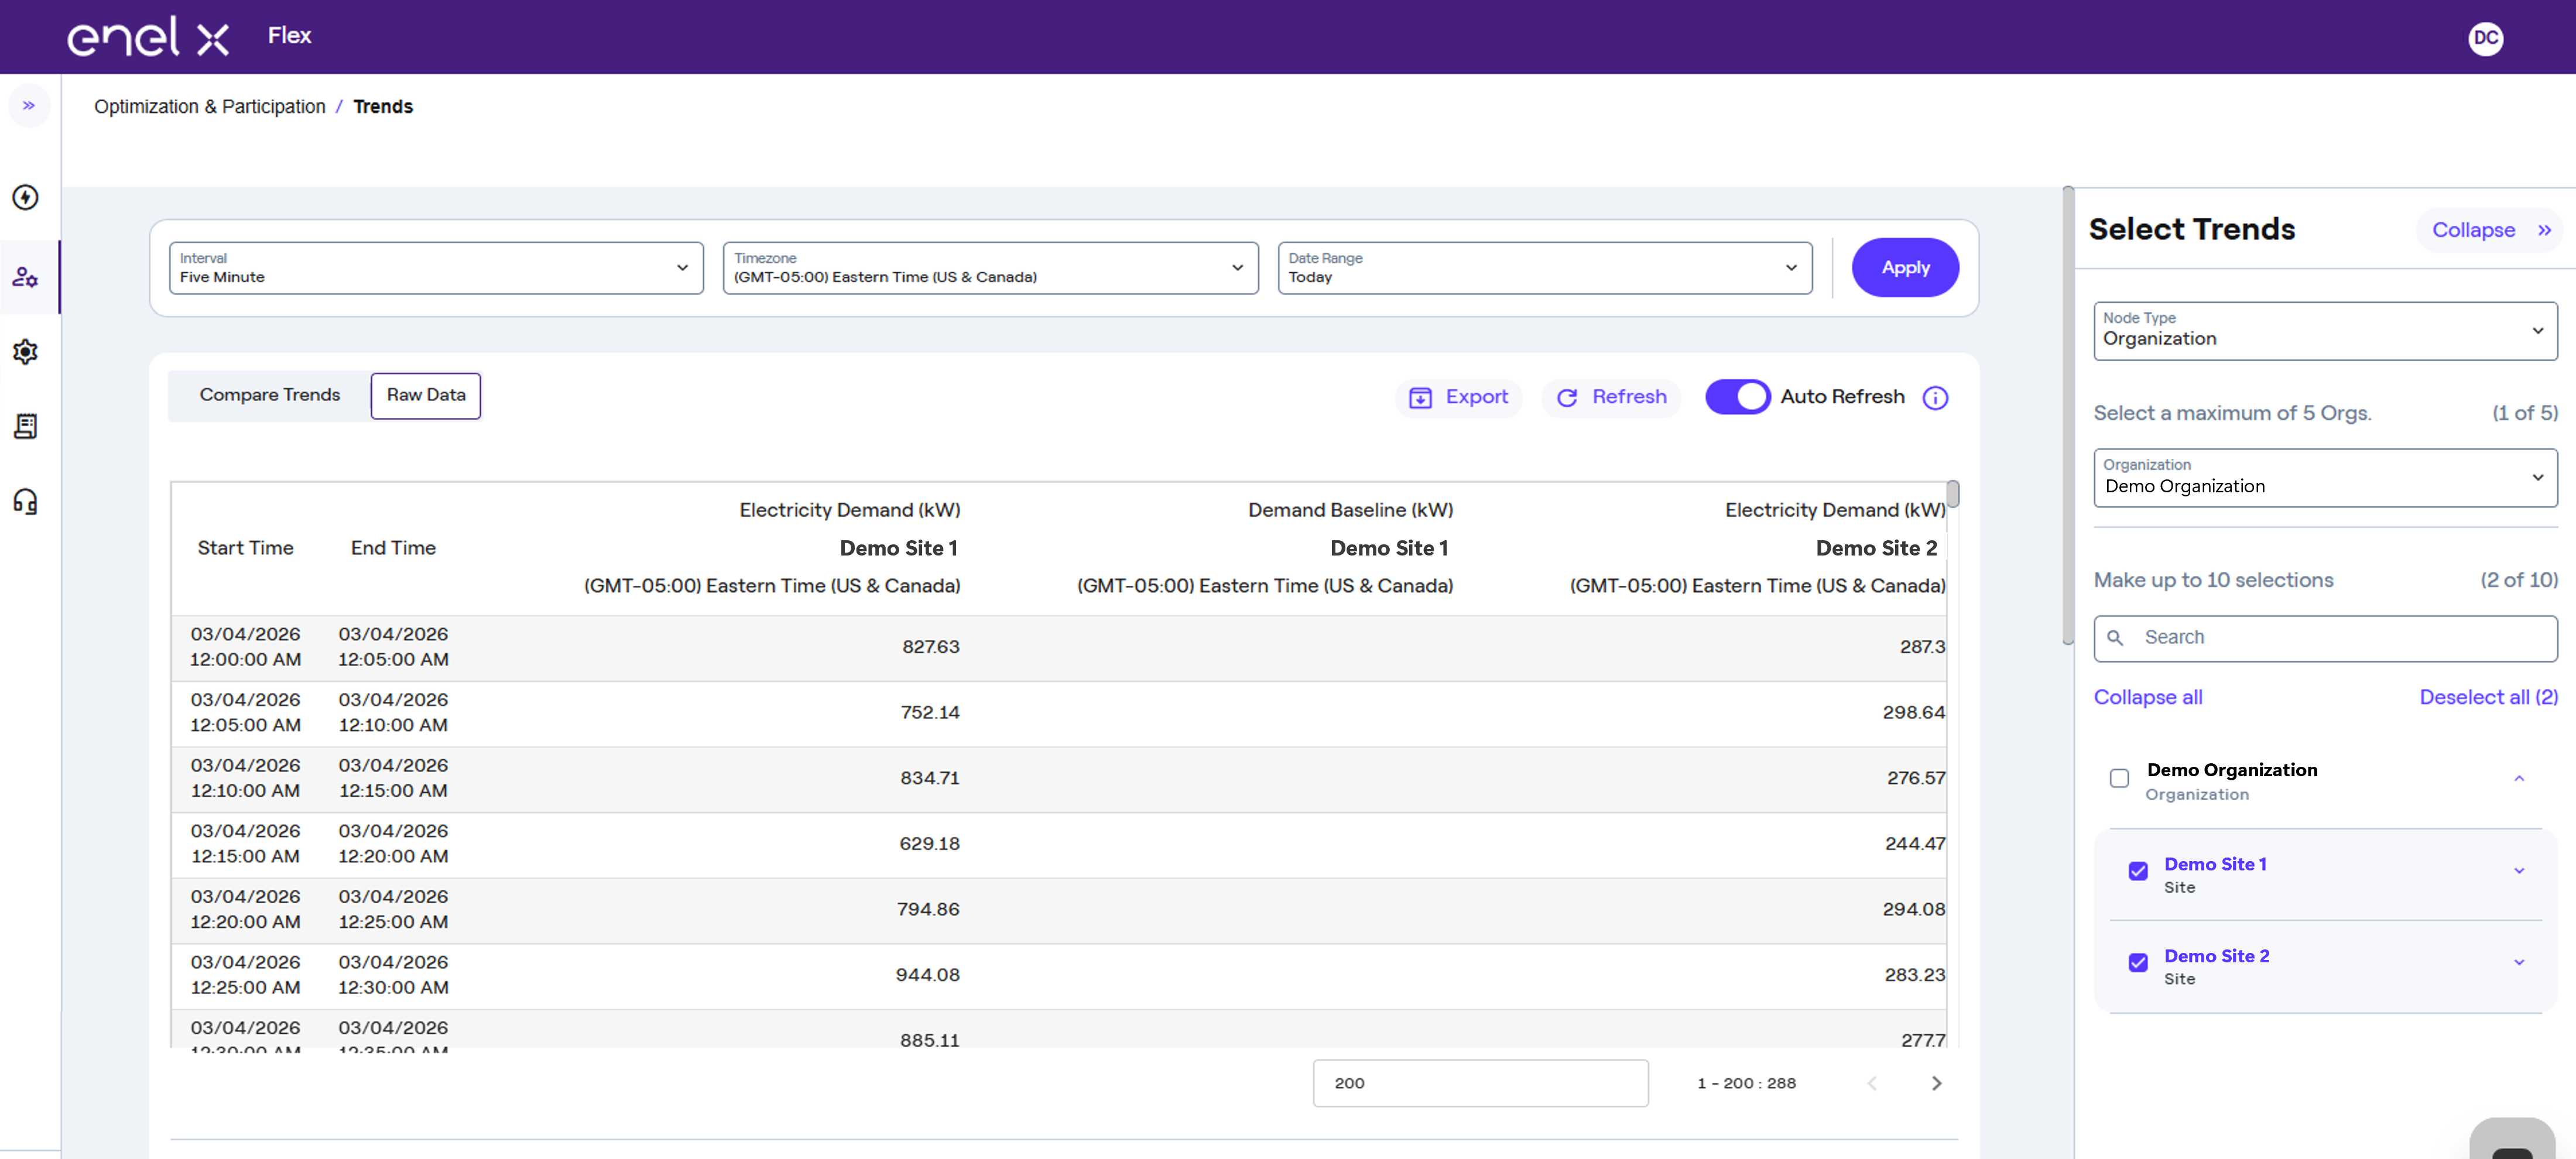Image resolution: width=2576 pixels, height=1159 pixels.
Task: Open the Interval dropdown
Action: pos(436,268)
